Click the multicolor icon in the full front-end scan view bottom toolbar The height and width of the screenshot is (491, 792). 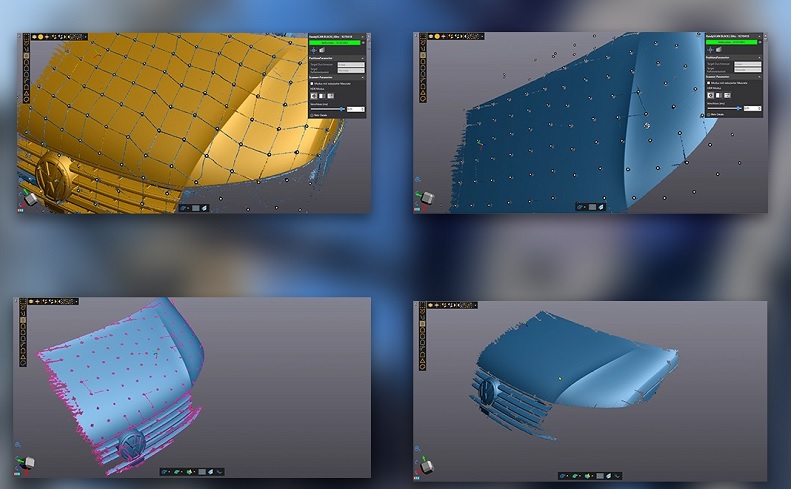pos(587,476)
